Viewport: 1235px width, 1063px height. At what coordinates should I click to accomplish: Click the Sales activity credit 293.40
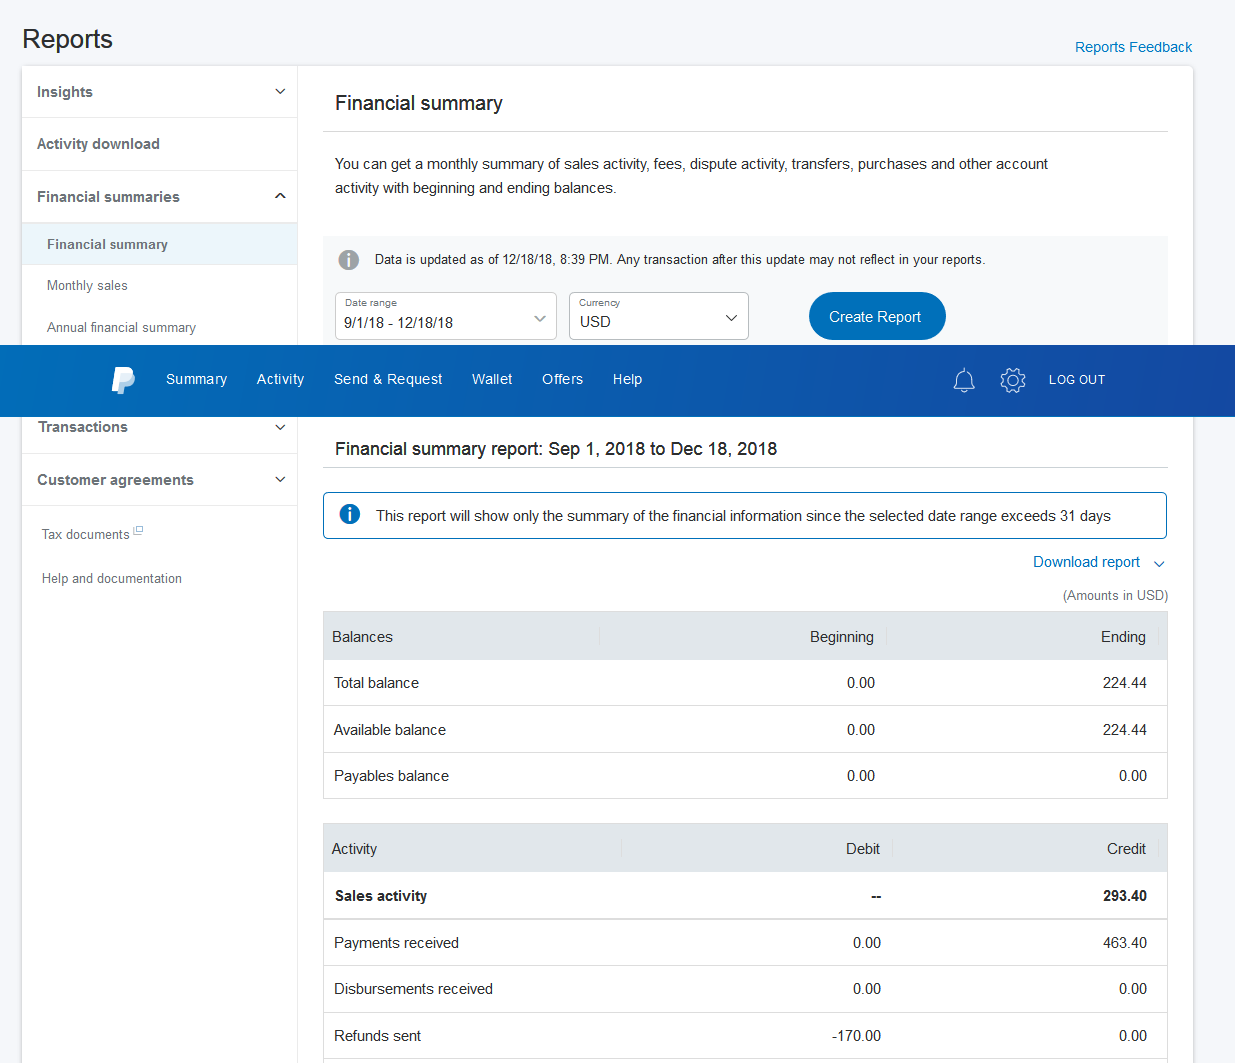(x=1125, y=896)
